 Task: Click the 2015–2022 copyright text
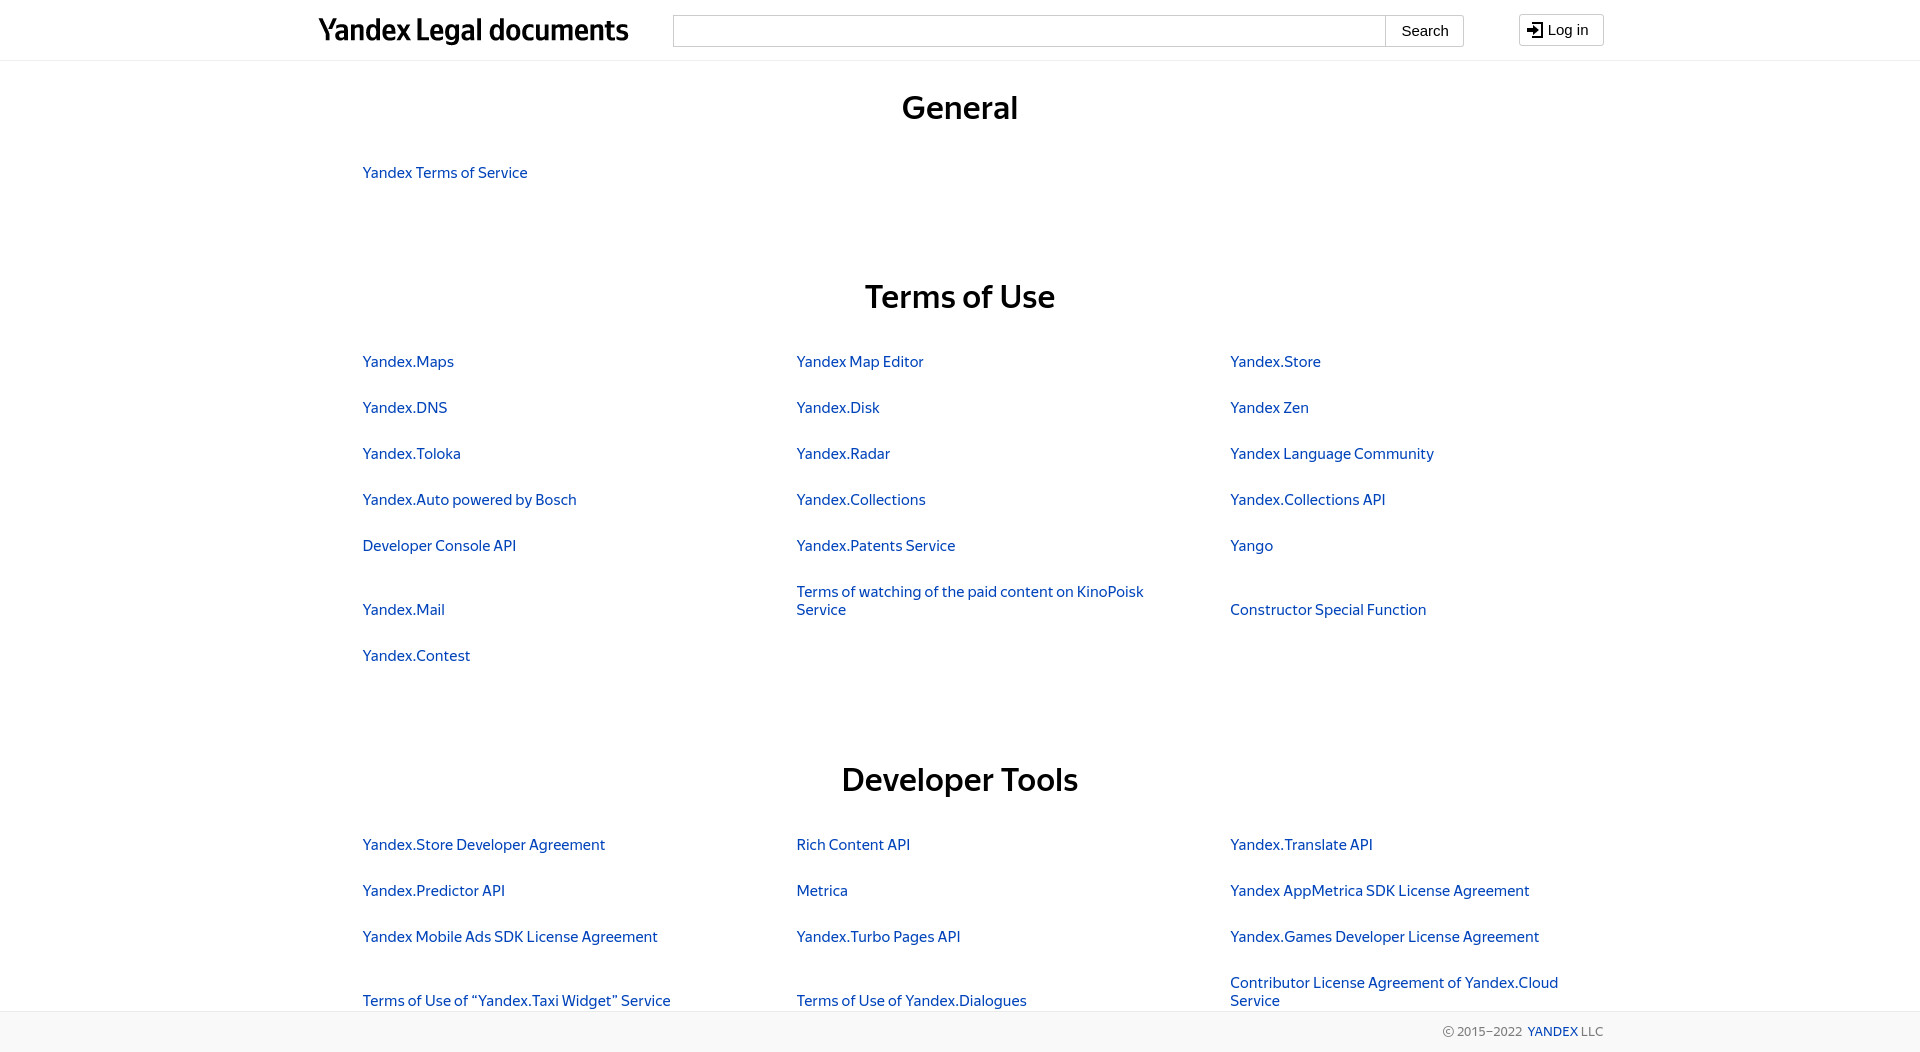pyautogui.click(x=1482, y=1032)
